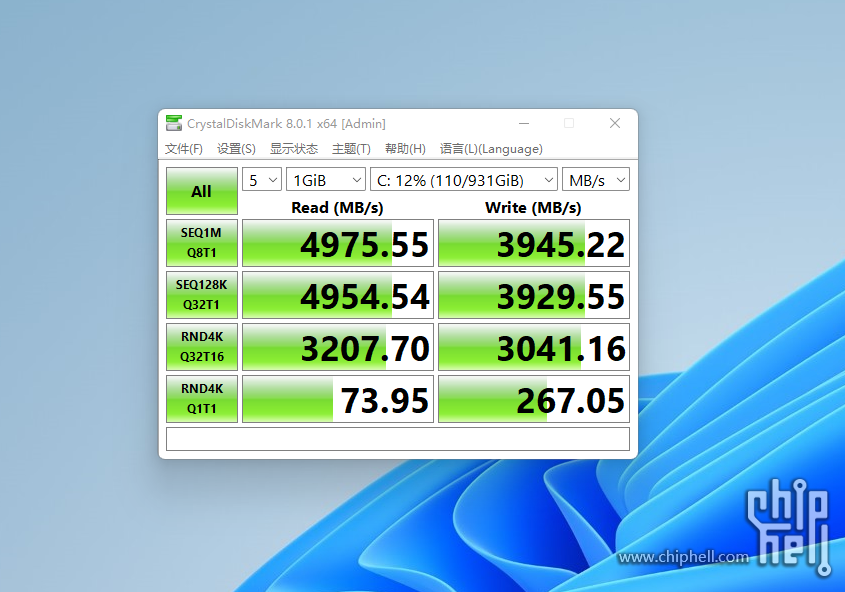Minimize the CrystalDiskMark window
This screenshot has width=845, height=592.
pos(524,123)
